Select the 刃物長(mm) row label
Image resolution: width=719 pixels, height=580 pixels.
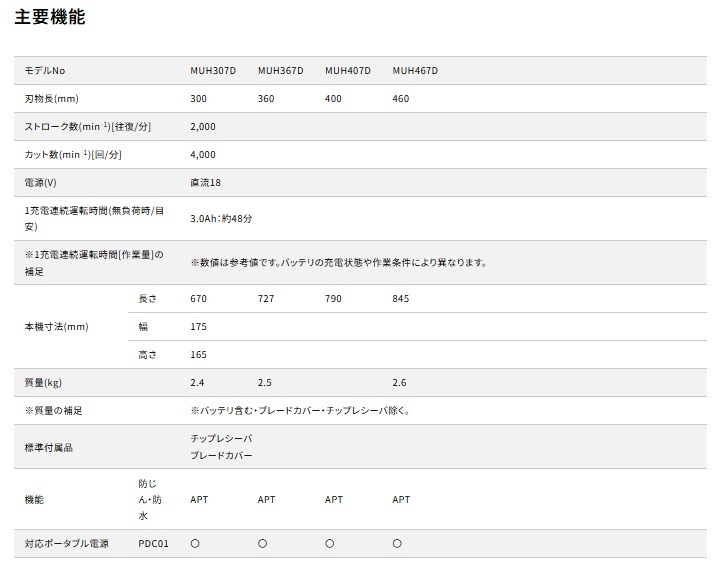click(51, 99)
